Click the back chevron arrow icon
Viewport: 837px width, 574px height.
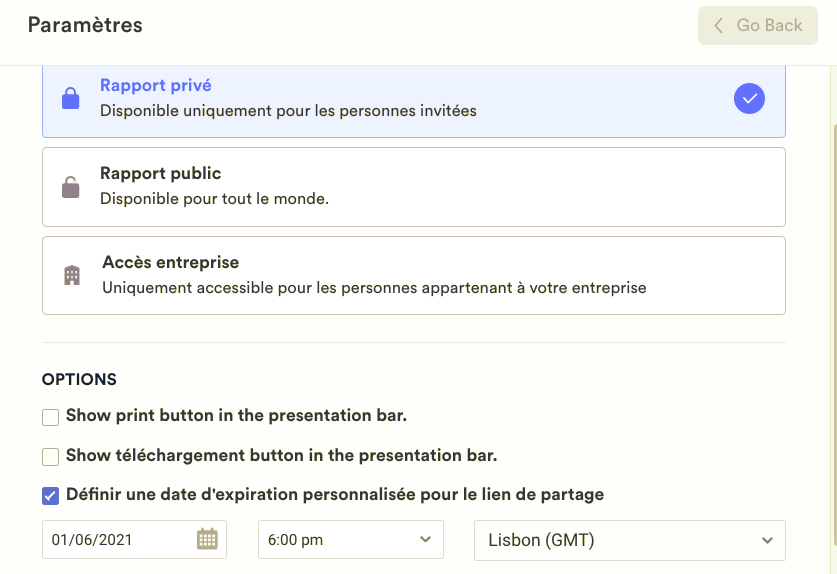pyautogui.click(x=718, y=26)
